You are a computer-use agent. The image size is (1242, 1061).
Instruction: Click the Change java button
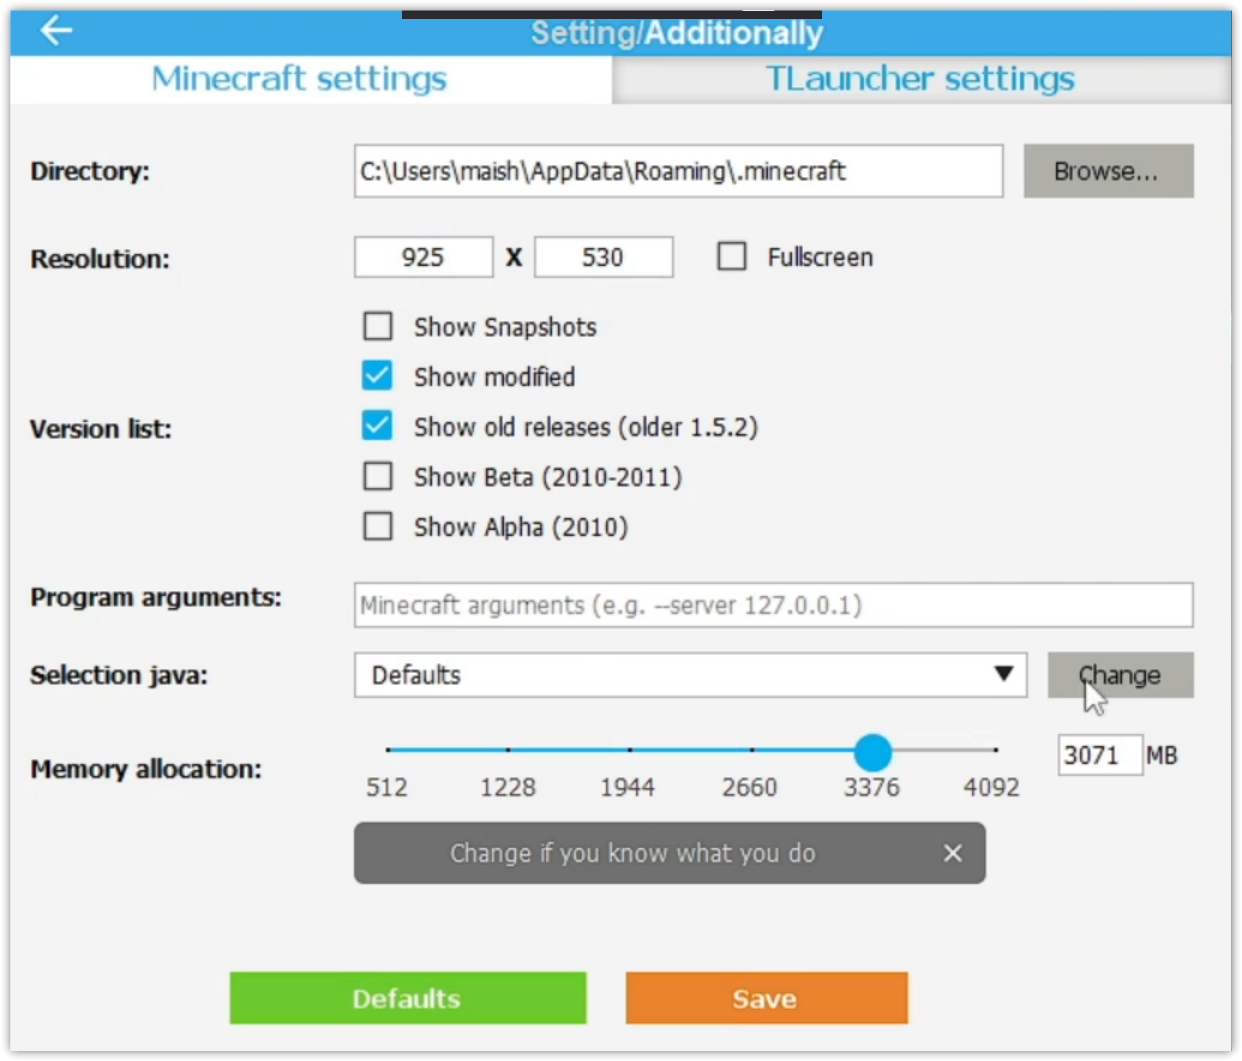click(x=1120, y=675)
